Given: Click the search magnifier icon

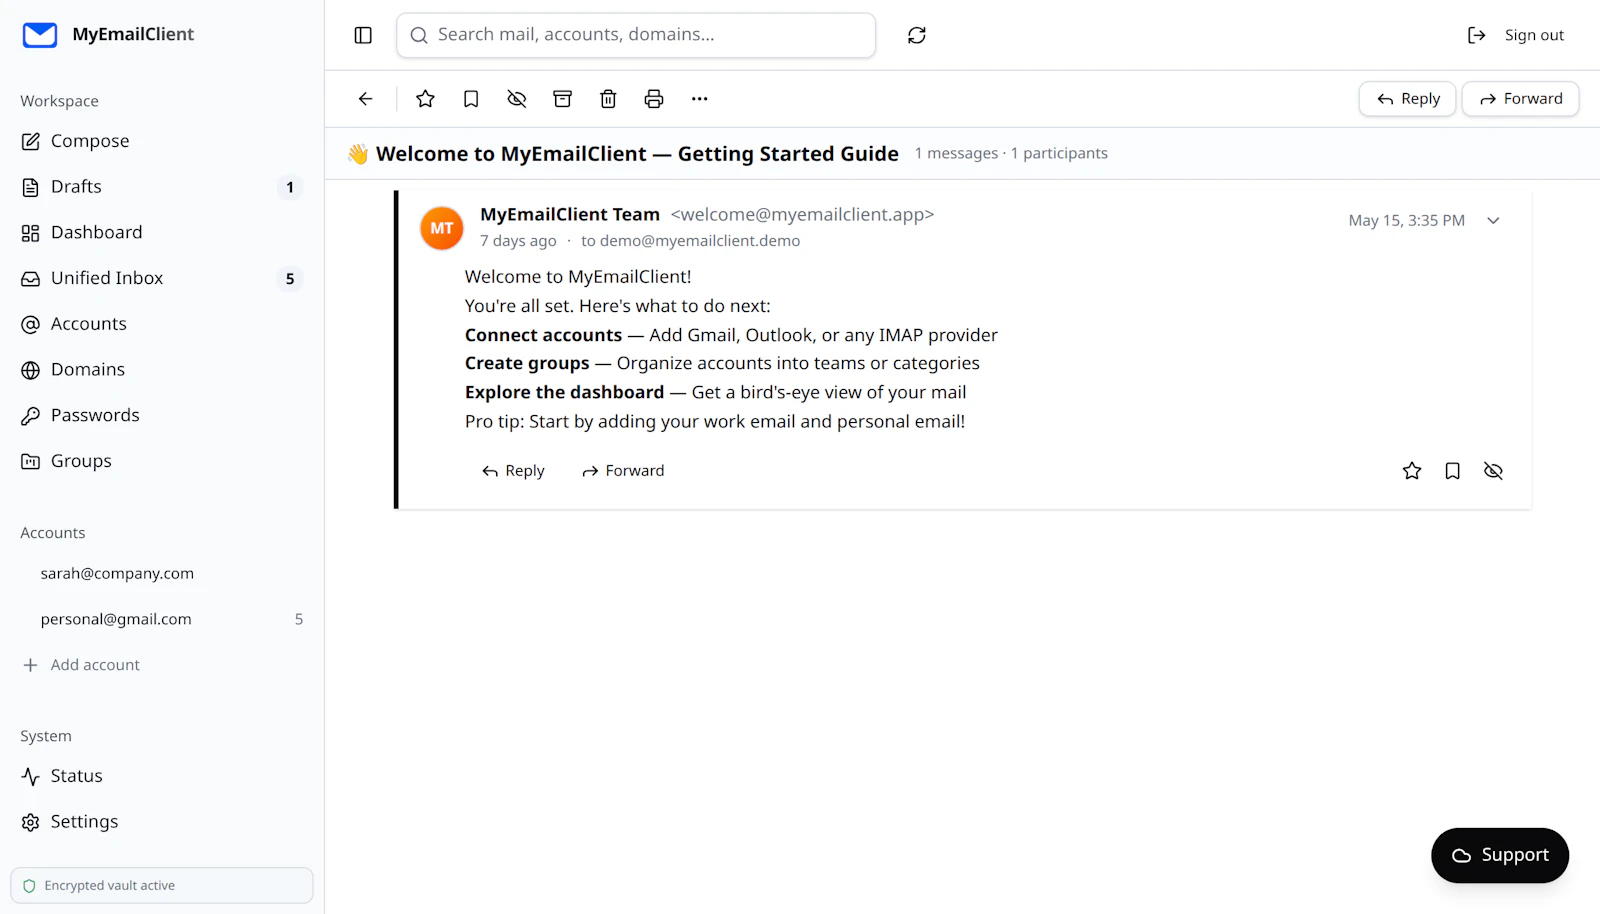Looking at the screenshot, I should click(x=419, y=35).
